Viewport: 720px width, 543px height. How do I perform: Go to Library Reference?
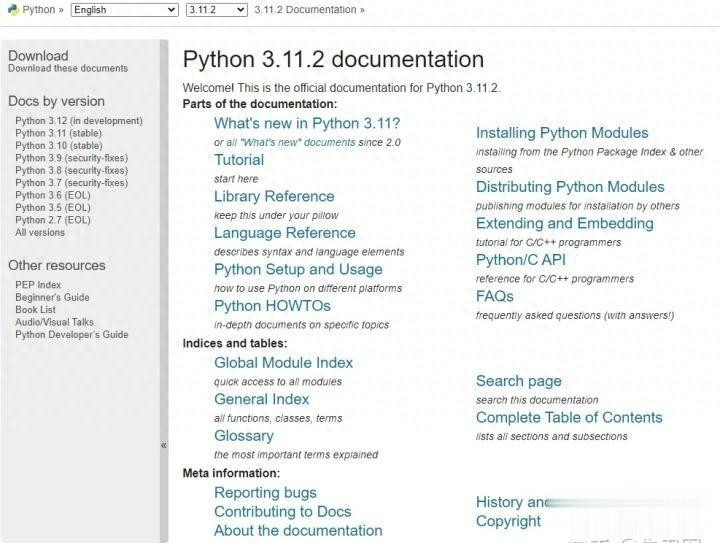click(x=274, y=196)
